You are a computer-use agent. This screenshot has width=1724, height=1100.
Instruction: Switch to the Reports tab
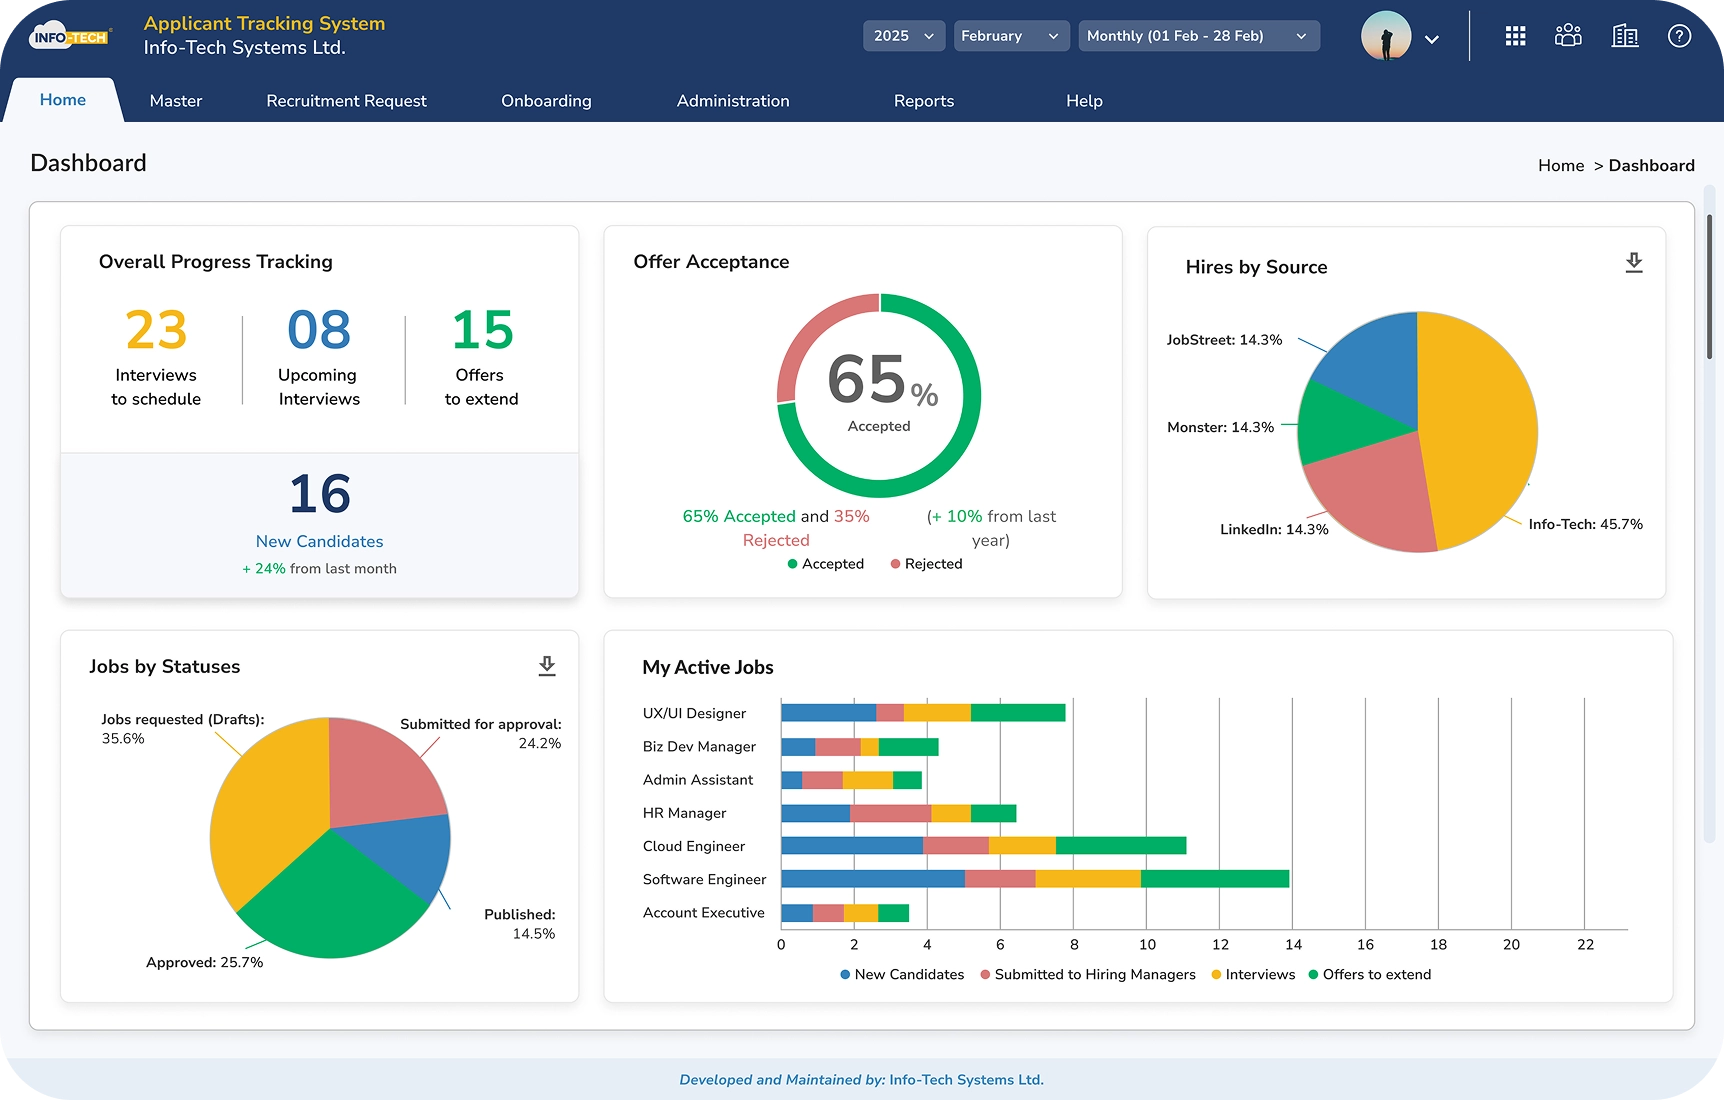[x=923, y=100]
